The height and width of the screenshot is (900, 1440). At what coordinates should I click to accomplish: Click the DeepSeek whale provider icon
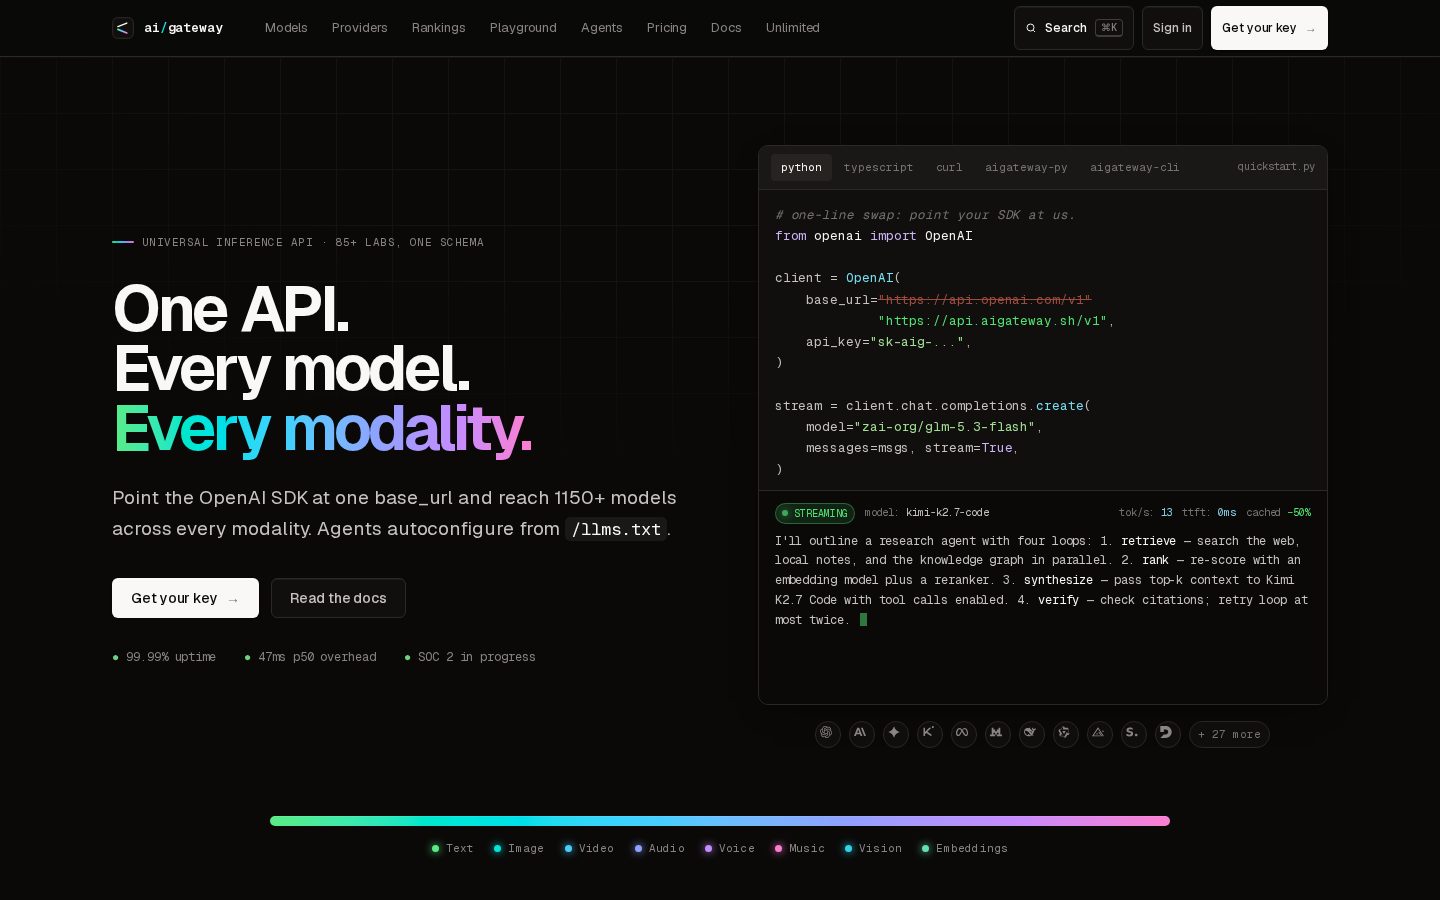coord(1031,734)
